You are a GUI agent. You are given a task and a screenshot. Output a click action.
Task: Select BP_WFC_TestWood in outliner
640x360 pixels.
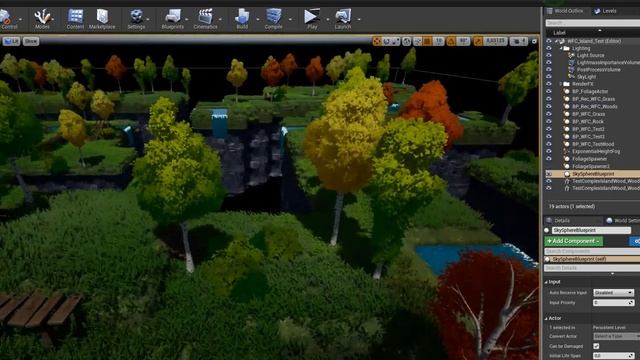593,144
